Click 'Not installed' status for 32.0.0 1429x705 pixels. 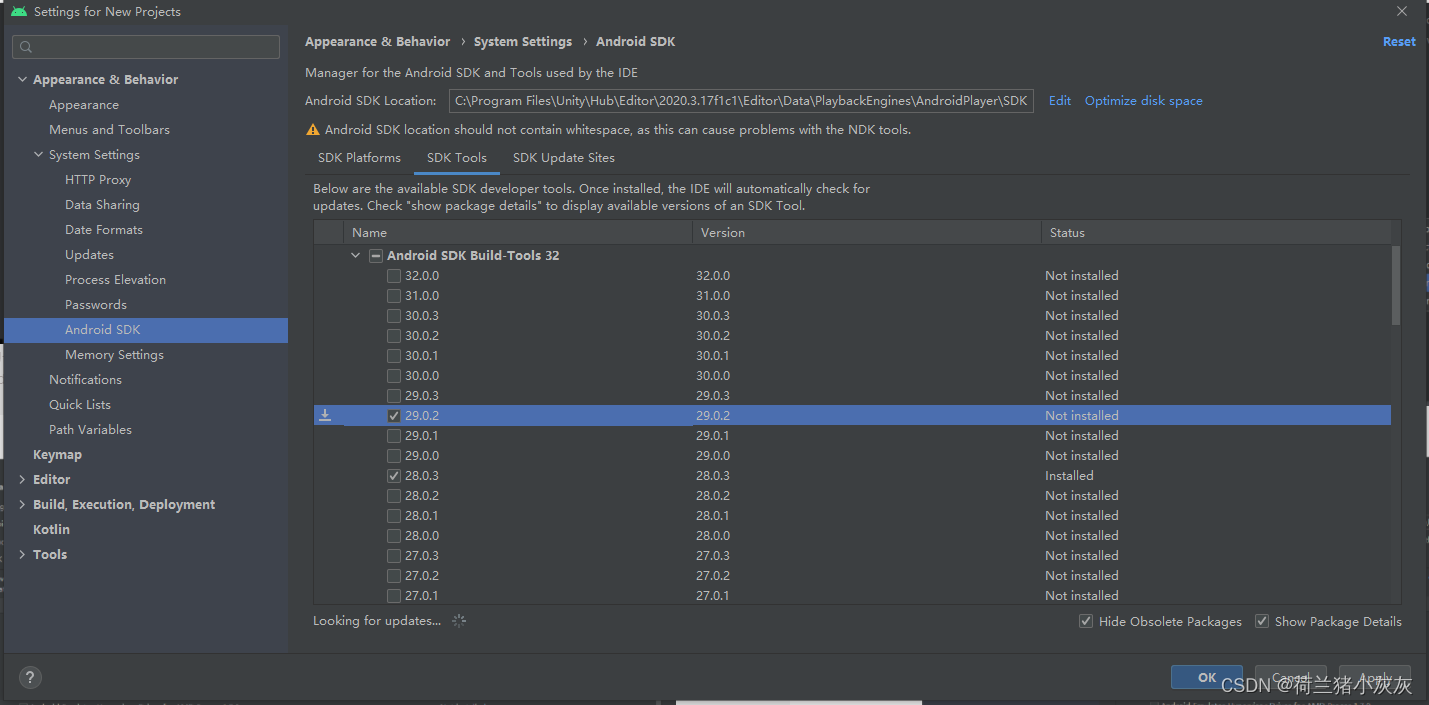tap(1082, 276)
